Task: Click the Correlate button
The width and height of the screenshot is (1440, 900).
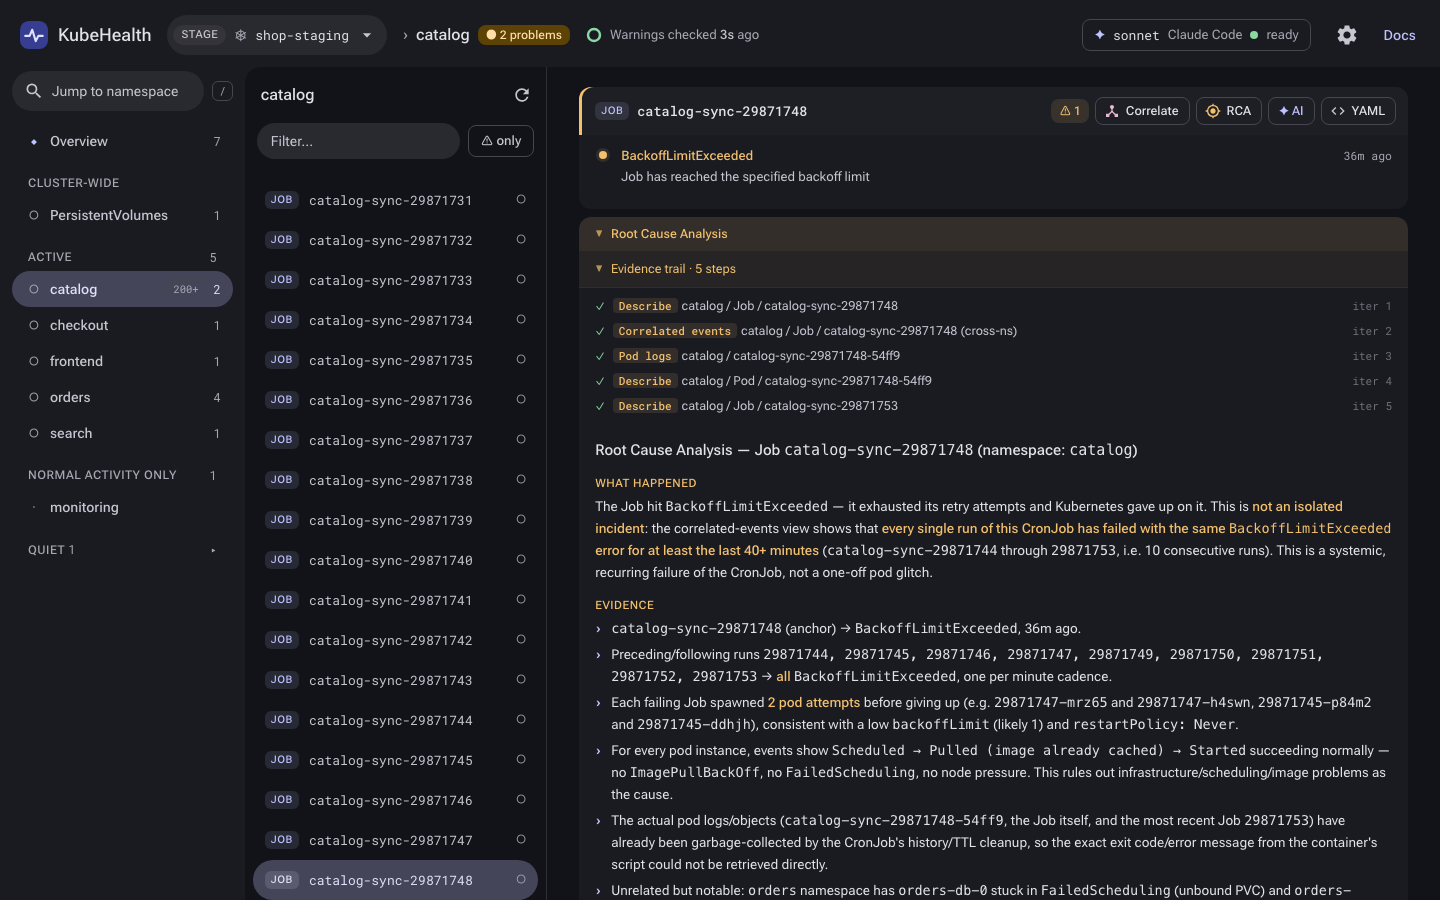Action: [x=1142, y=111]
